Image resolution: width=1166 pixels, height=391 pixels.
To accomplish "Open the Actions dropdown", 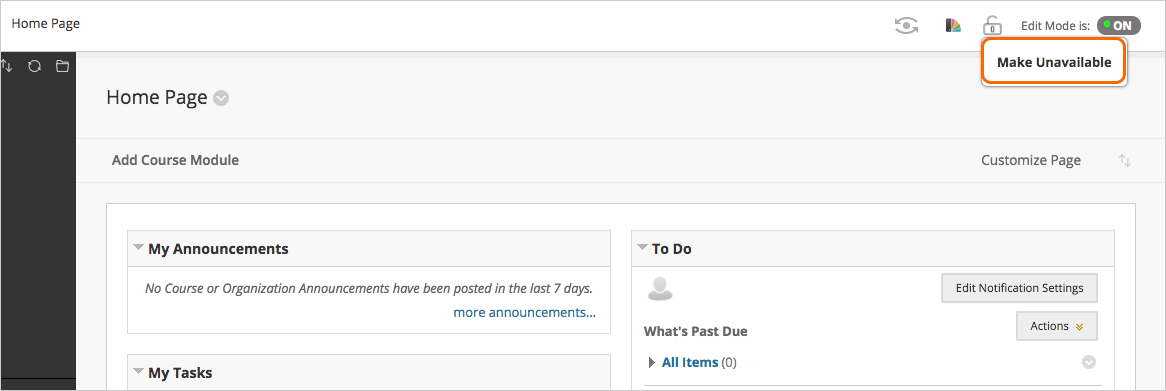I will [1056, 326].
